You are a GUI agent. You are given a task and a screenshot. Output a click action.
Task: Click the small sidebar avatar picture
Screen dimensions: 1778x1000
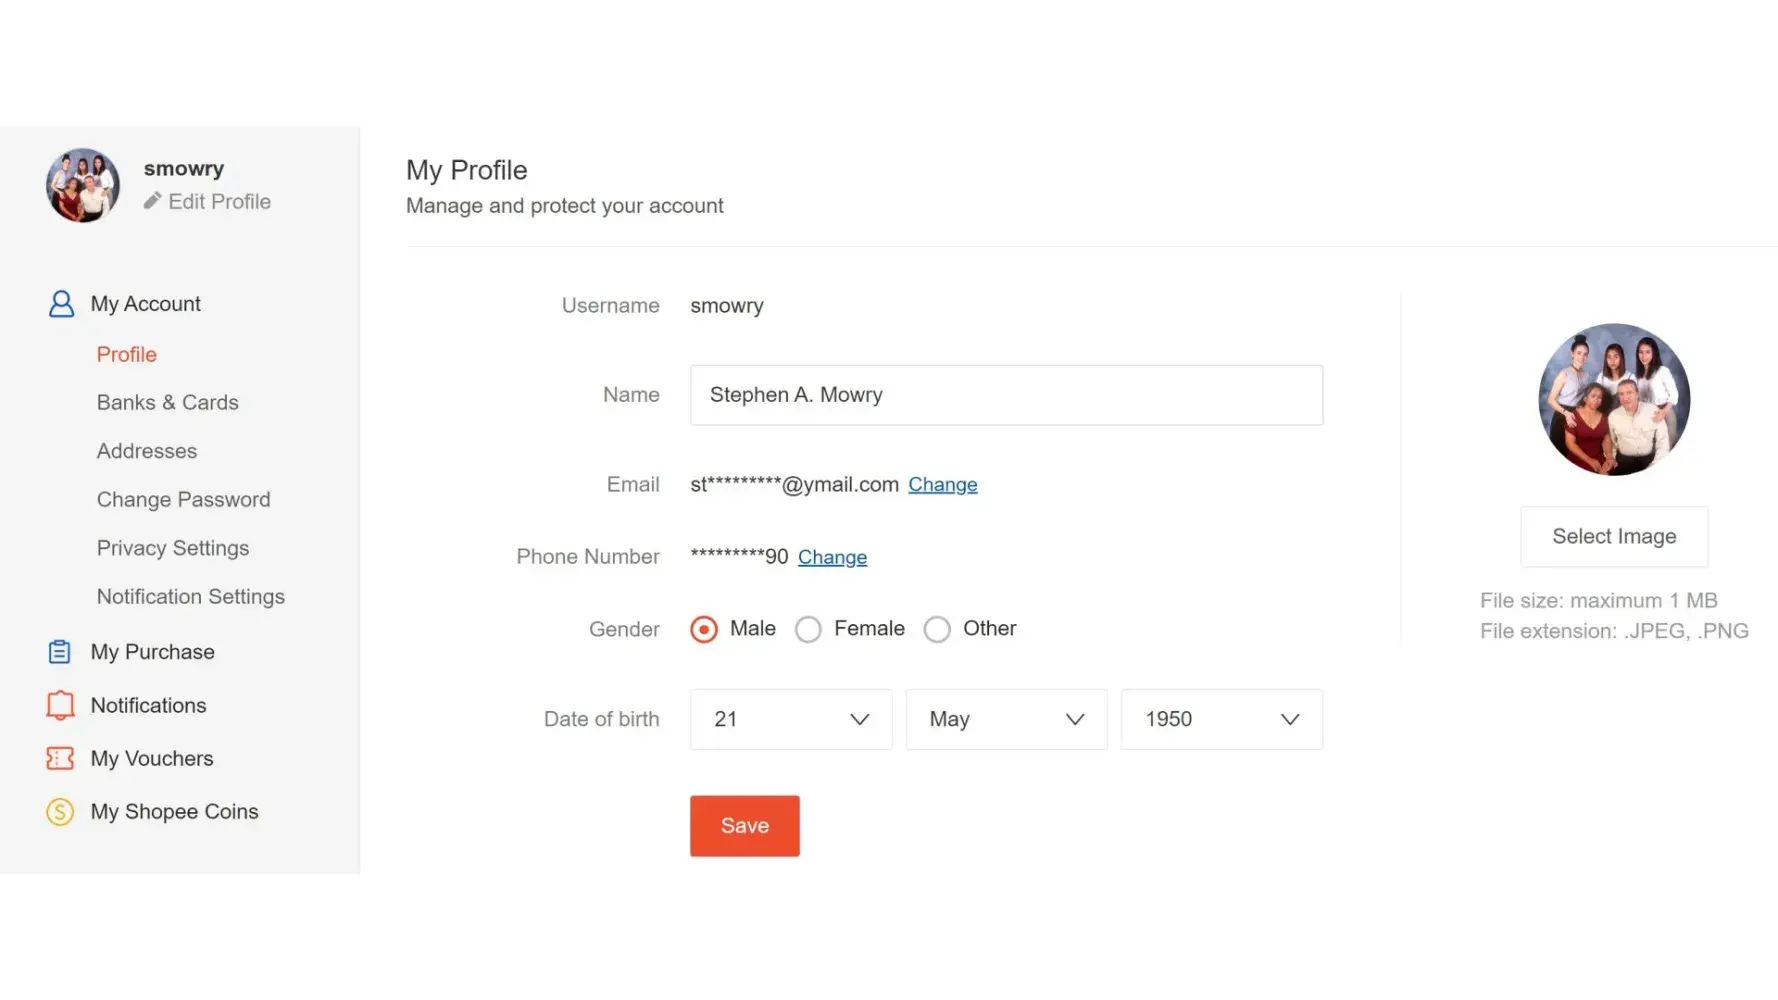(83, 185)
